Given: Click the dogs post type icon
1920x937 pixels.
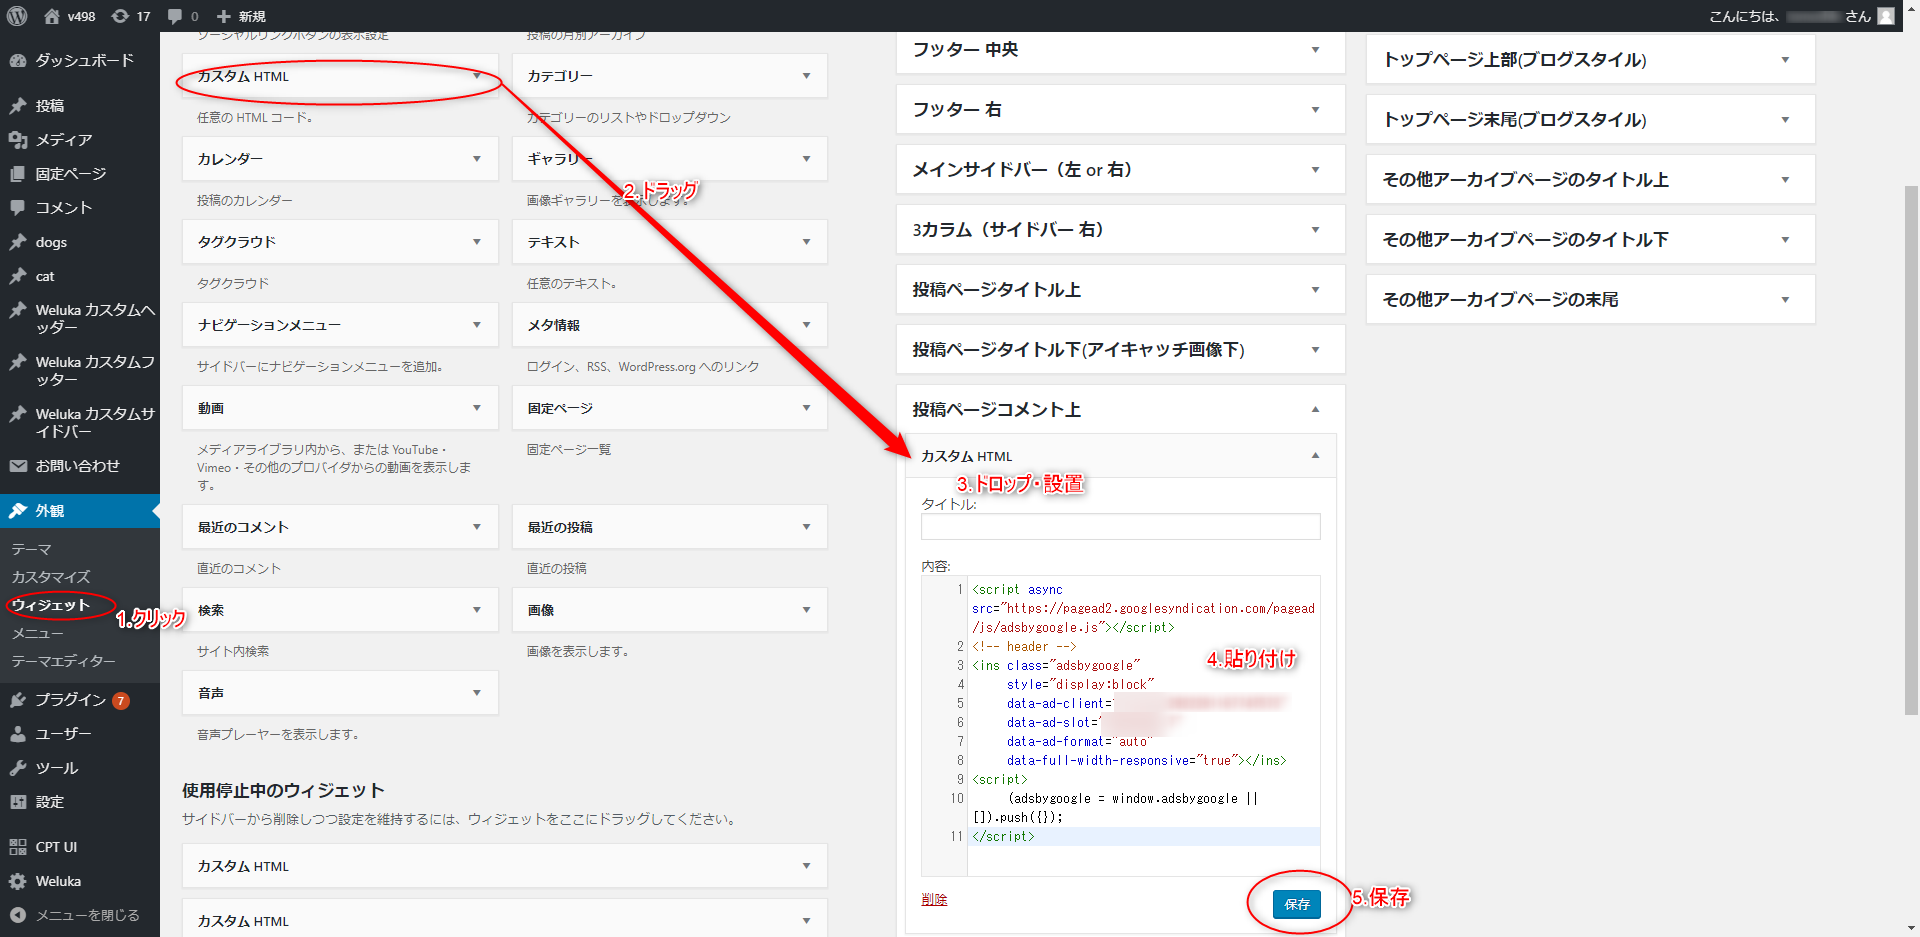Looking at the screenshot, I should coord(18,242).
